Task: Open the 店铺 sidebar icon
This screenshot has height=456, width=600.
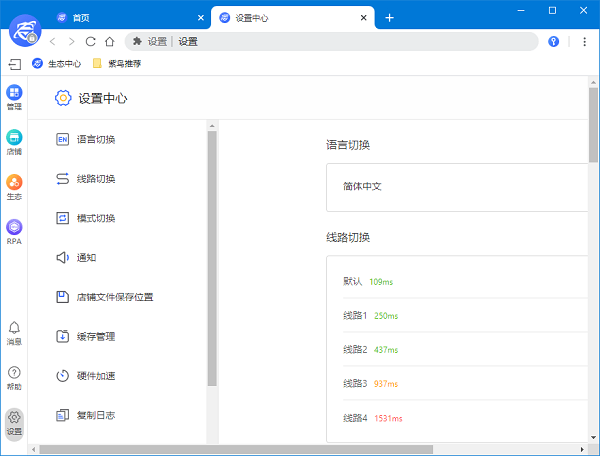Action: (14, 142)
